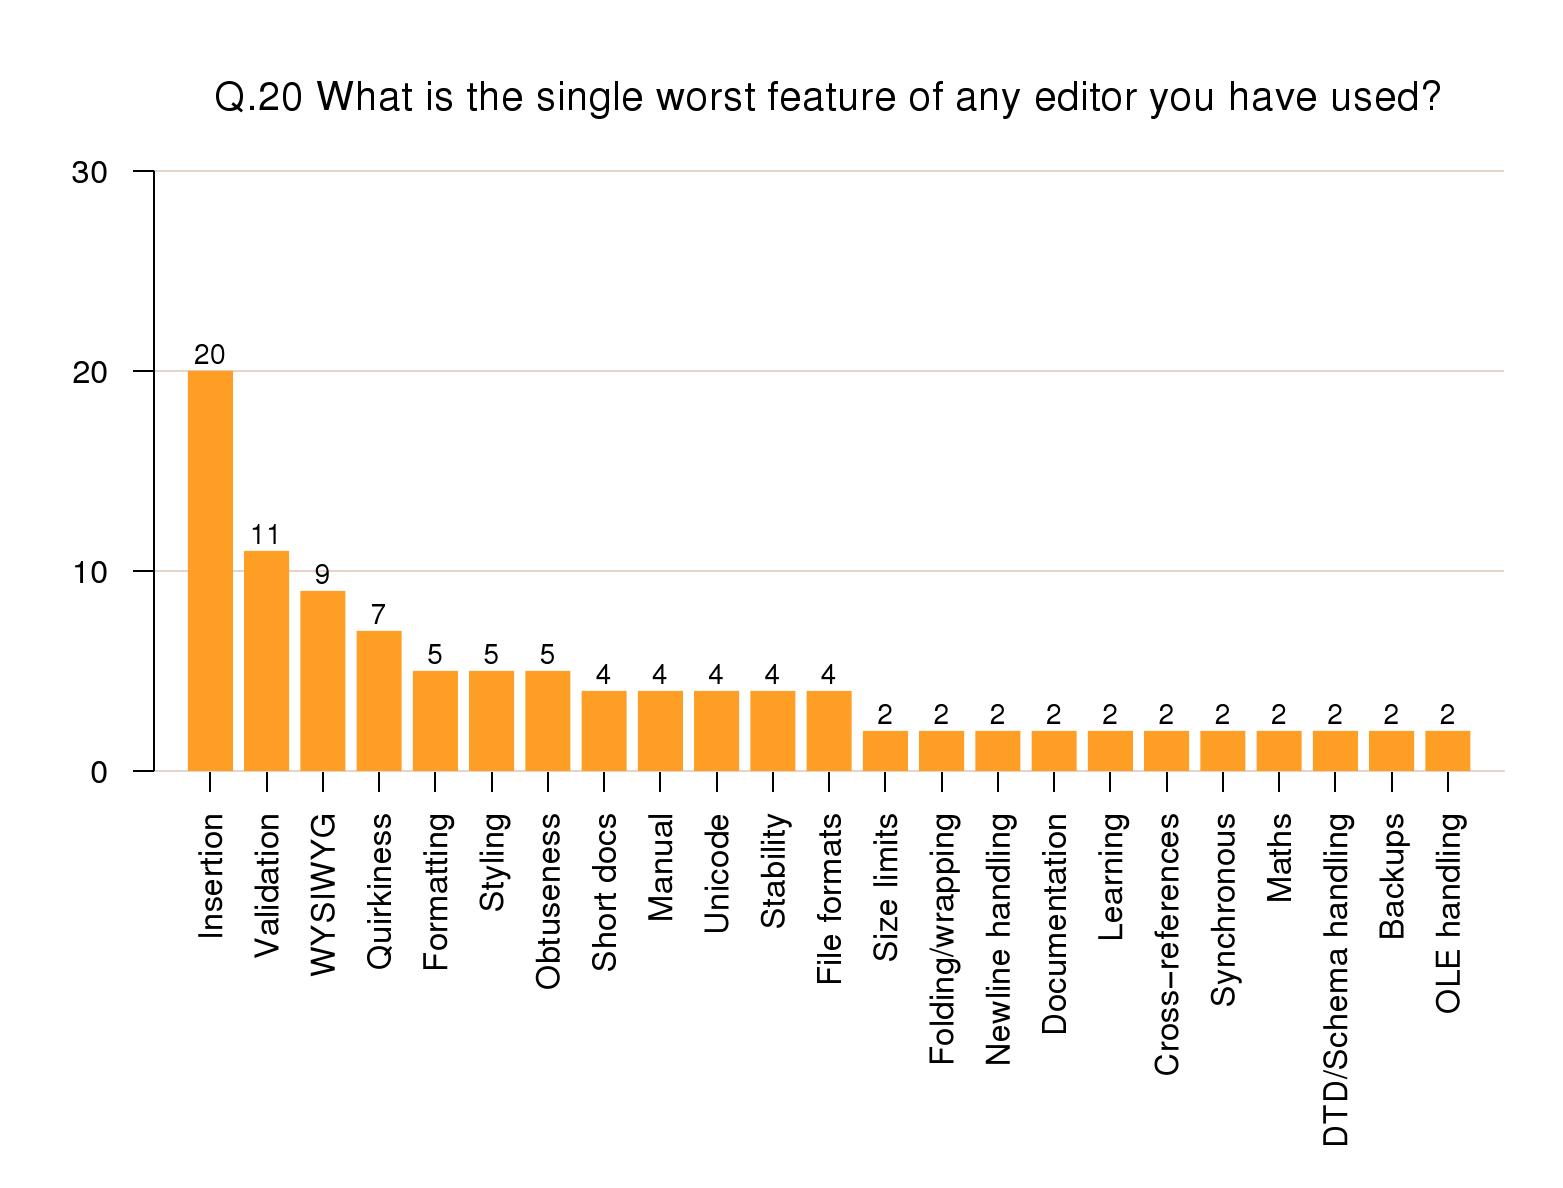Click the WYSIWYG bar labeled 9
The height and width of the screenshot is (1188, 1563).
tap(323, 681)
